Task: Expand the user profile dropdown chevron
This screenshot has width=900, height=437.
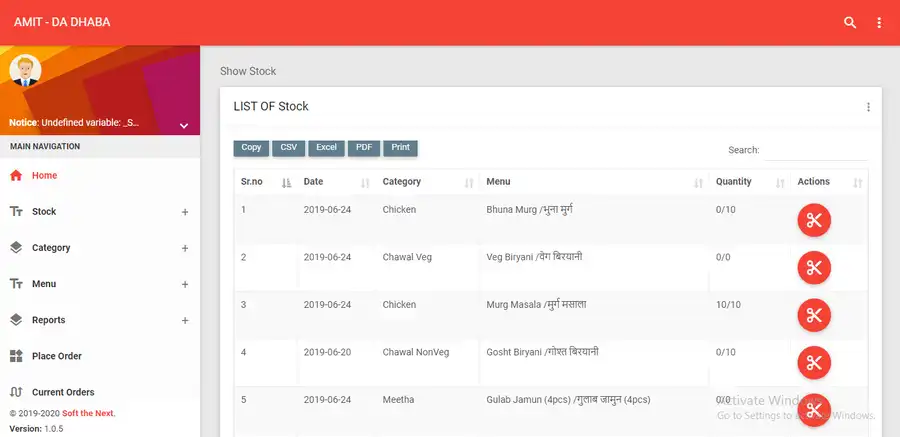Action: [184, 126]
